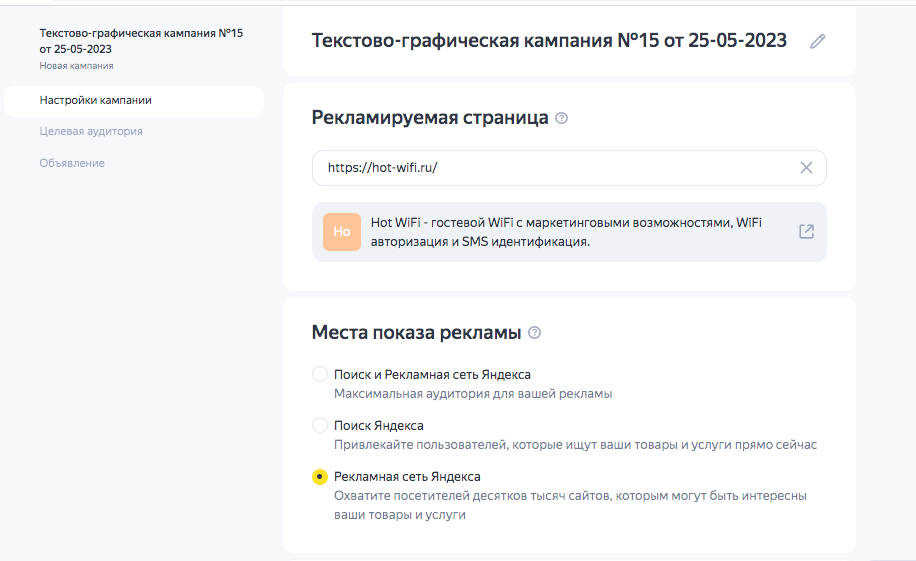Viewport: 916px width, 561px height.
Task: Select Рекламная сеть Яндекса radio option
Action: click(320, 476)
